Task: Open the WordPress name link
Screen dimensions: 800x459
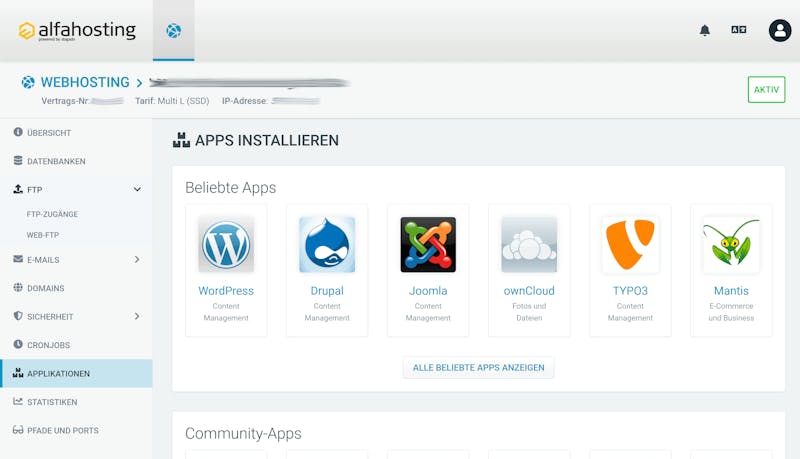Action: [x=226, y=291]
